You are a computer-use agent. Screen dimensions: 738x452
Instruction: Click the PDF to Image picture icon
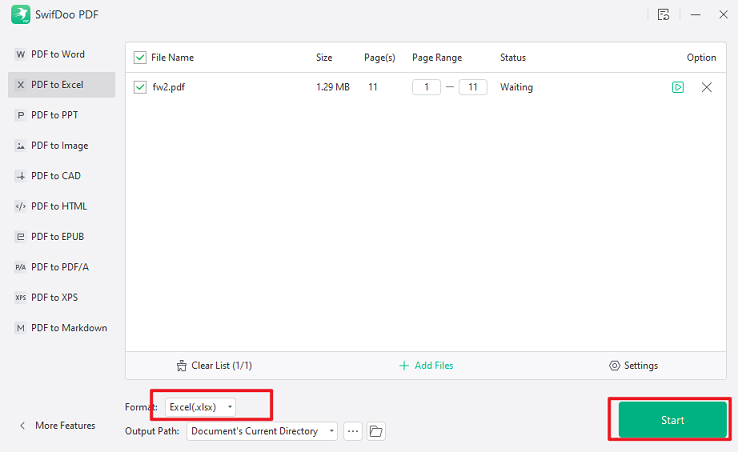[x=20, y=146]
